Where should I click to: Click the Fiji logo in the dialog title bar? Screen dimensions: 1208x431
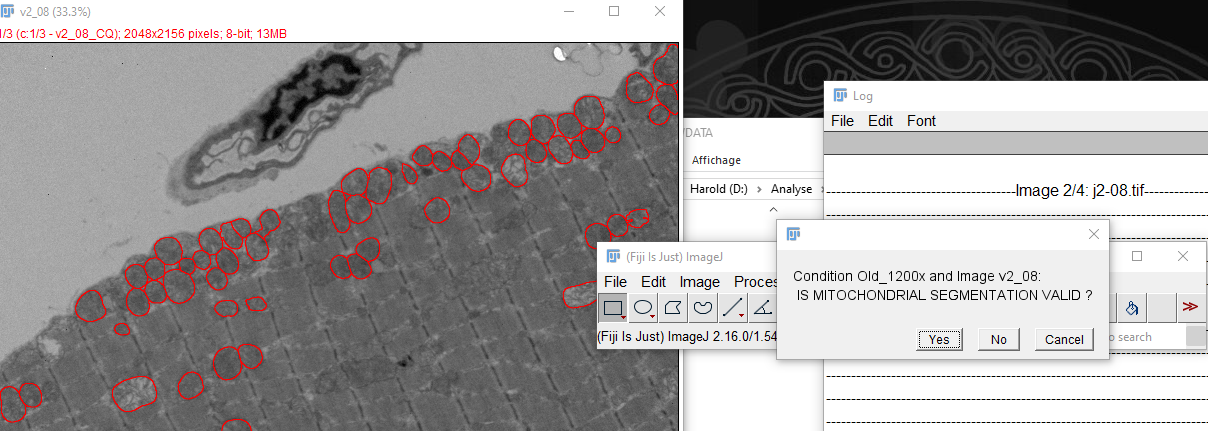click(x=794, y=234)
